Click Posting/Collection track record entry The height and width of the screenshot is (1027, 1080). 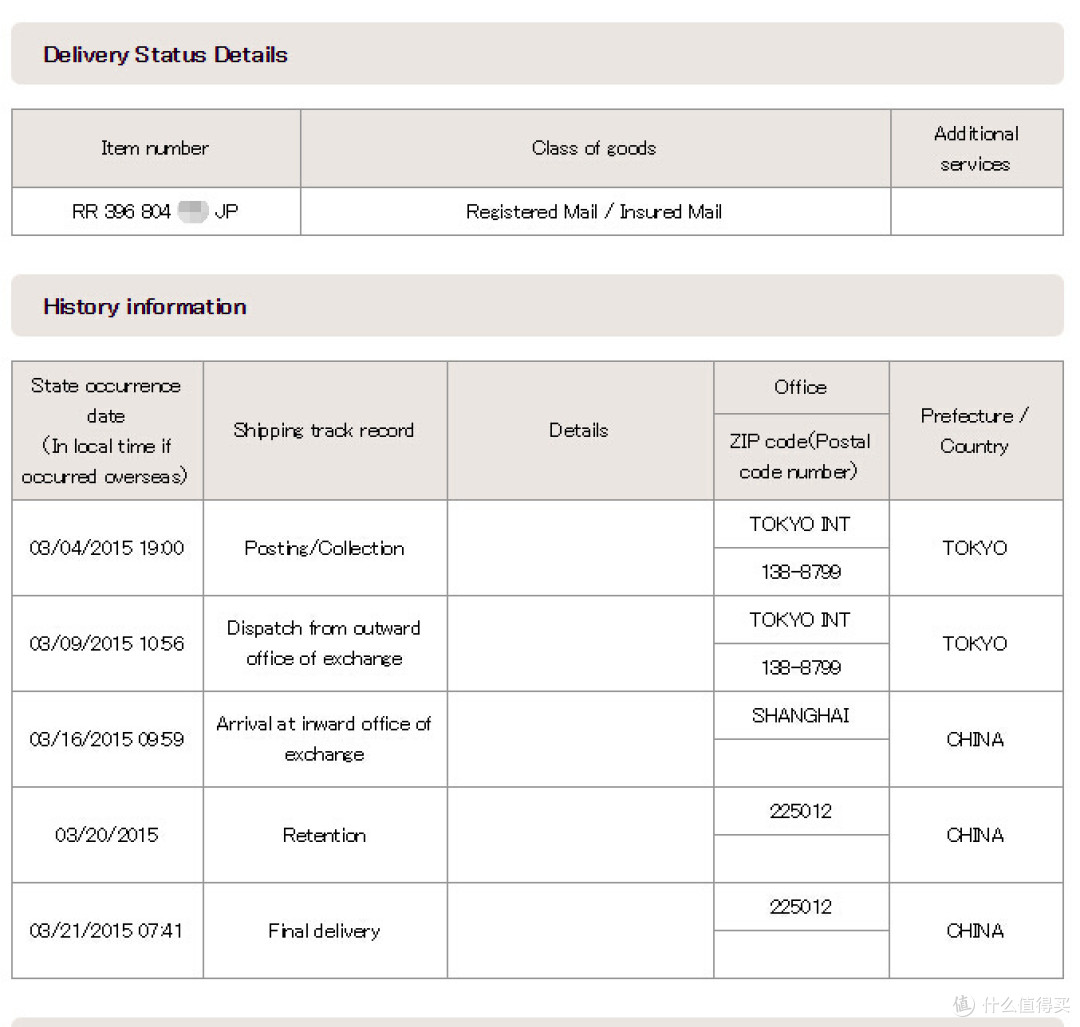click(x=324, y=548)
